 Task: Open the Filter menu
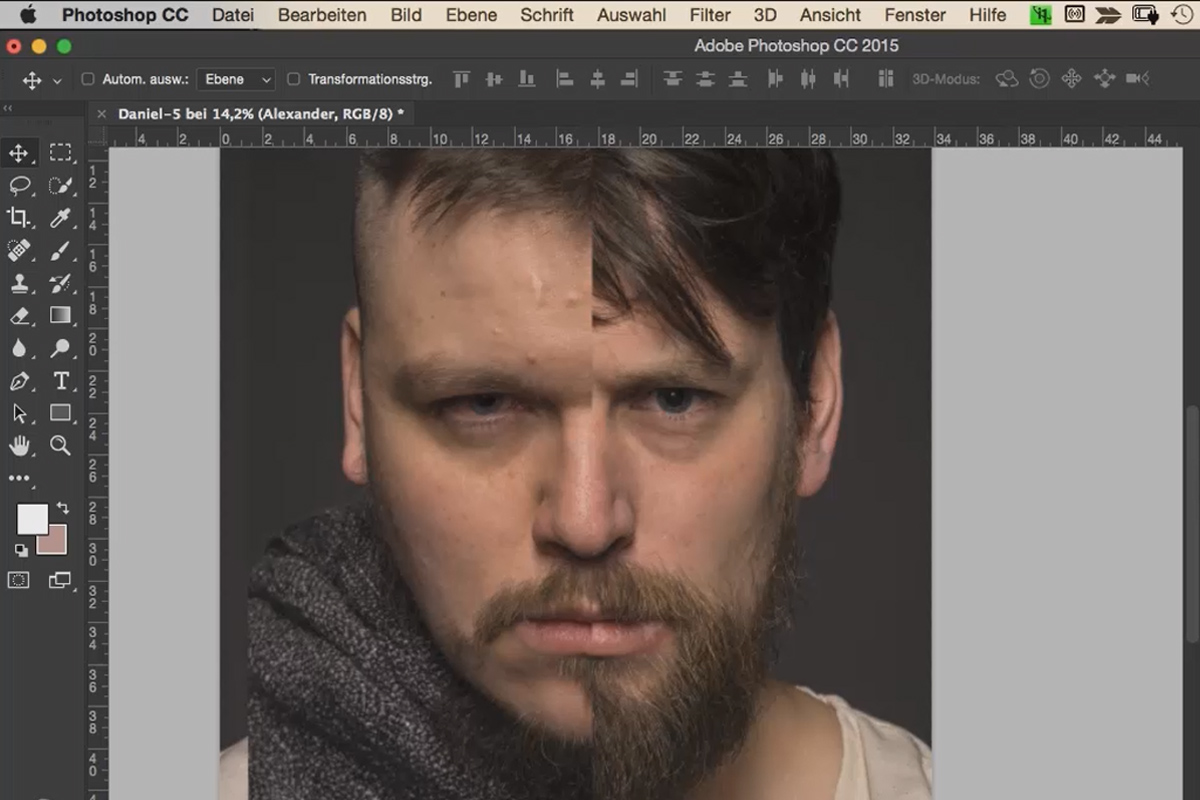coord(709,15)
